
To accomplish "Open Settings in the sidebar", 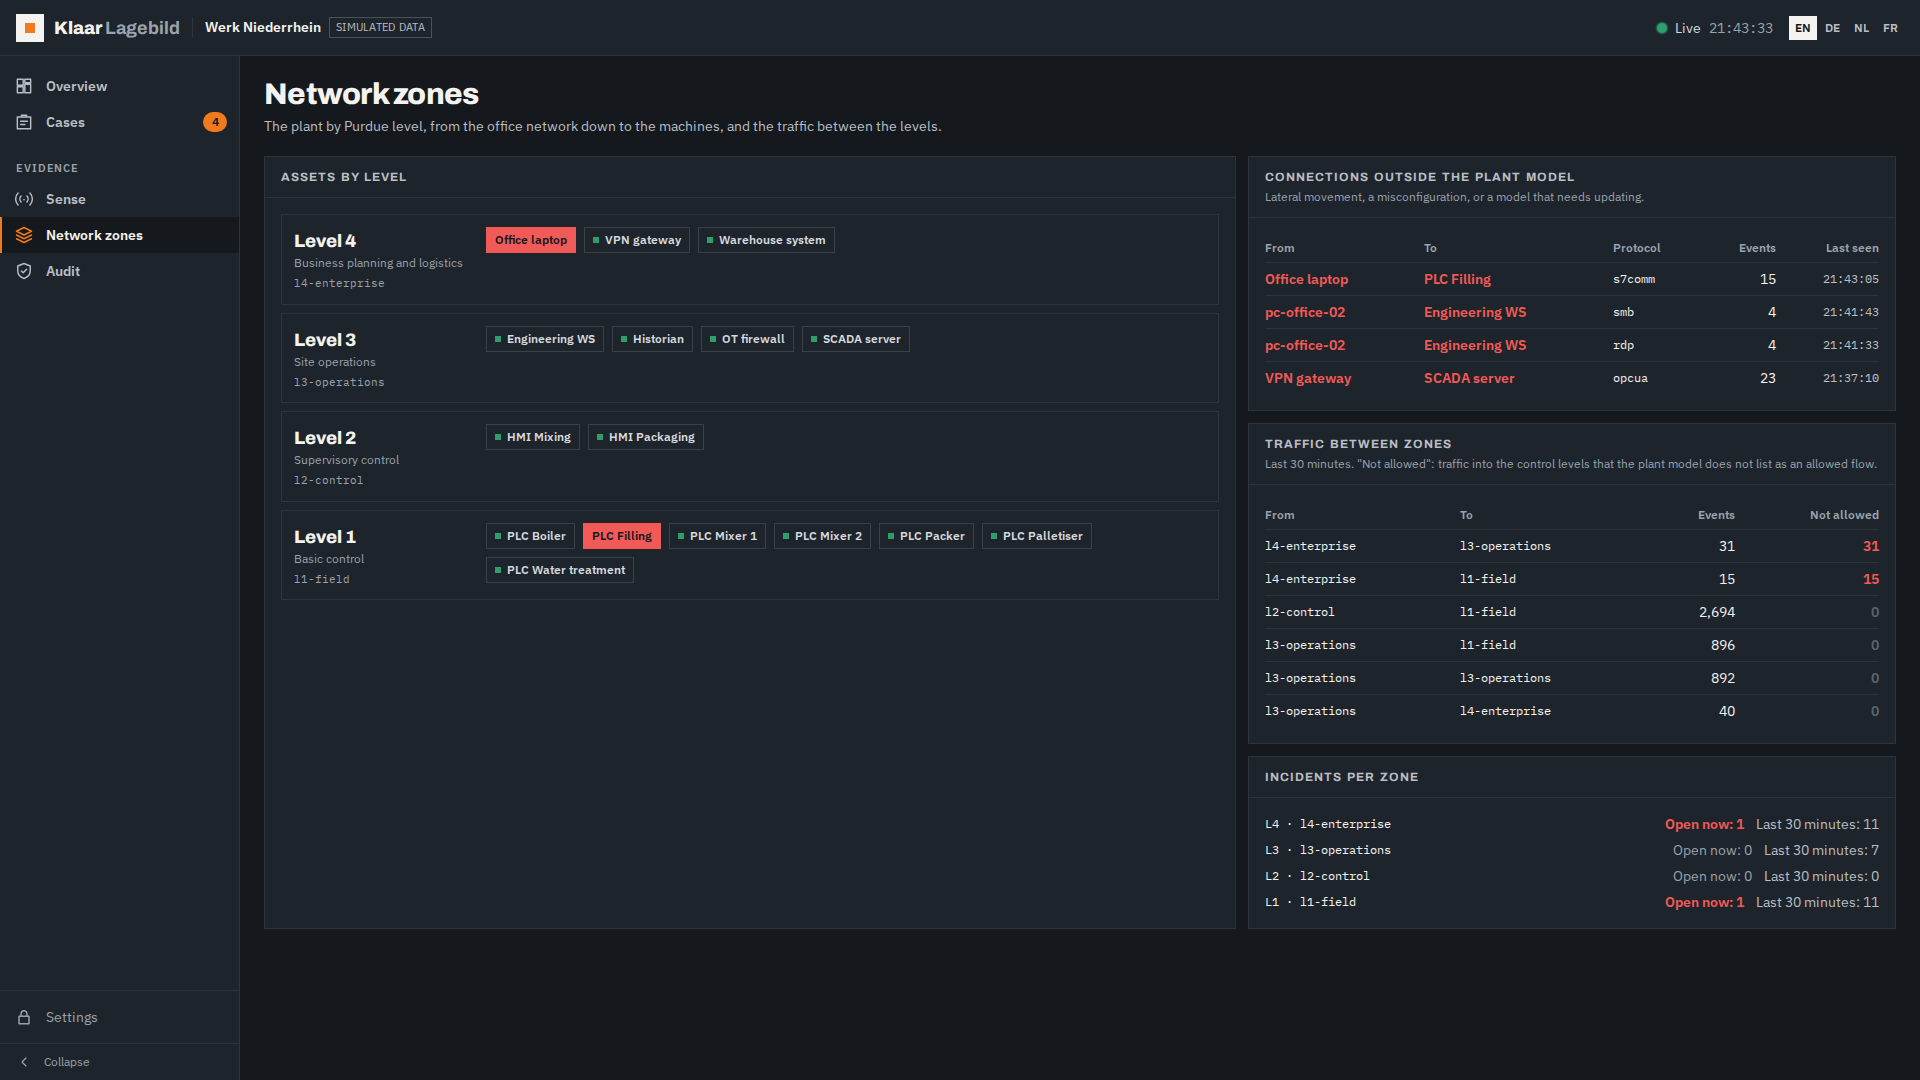I will (120, 1017).
